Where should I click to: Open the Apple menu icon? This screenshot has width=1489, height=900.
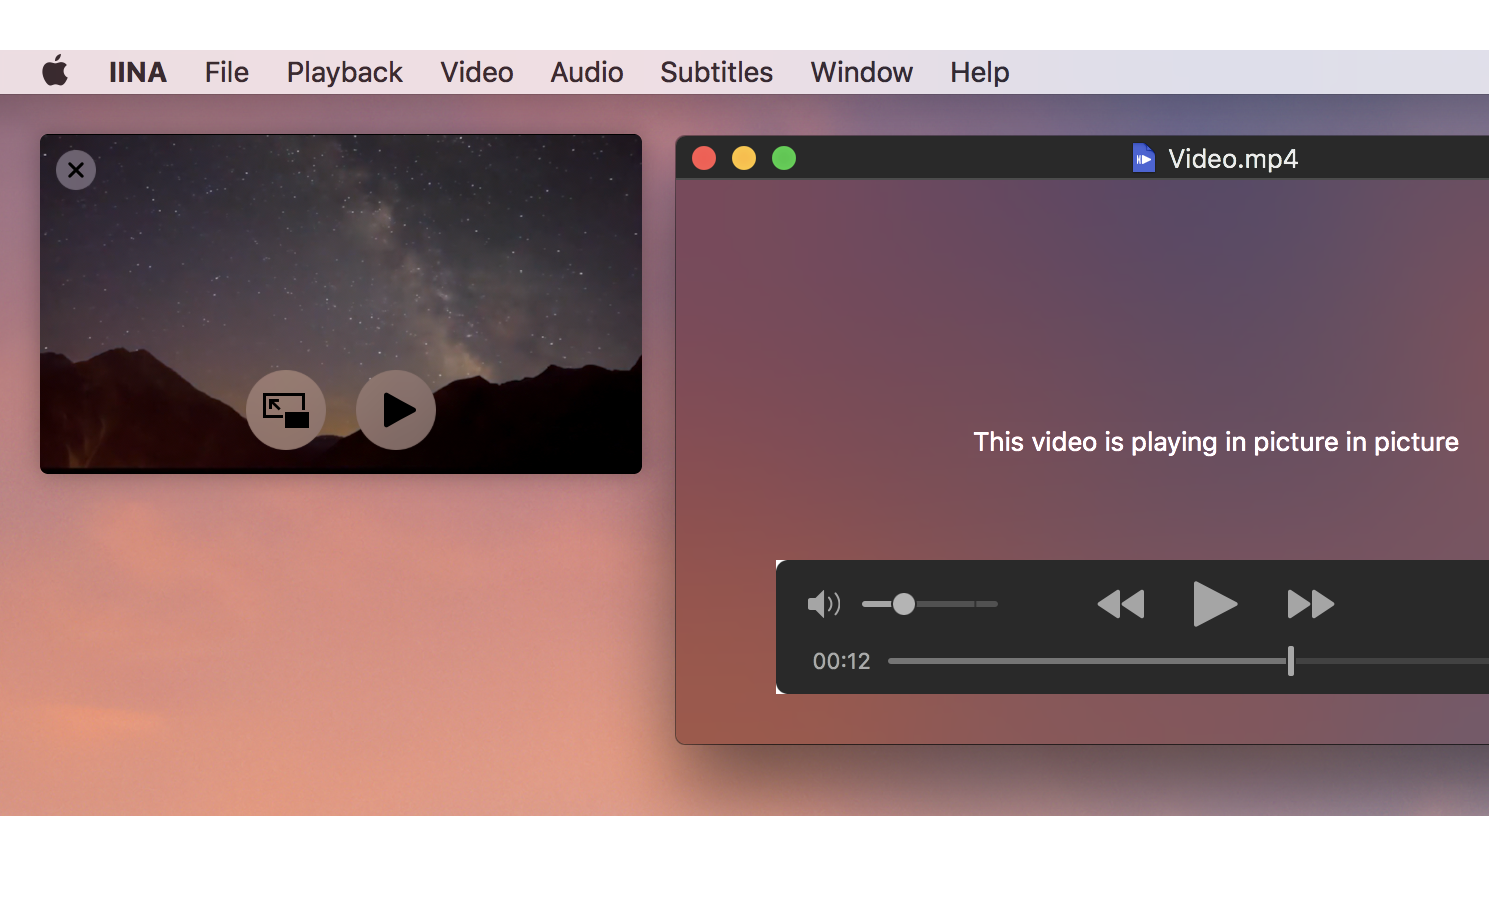coord(55,71)
